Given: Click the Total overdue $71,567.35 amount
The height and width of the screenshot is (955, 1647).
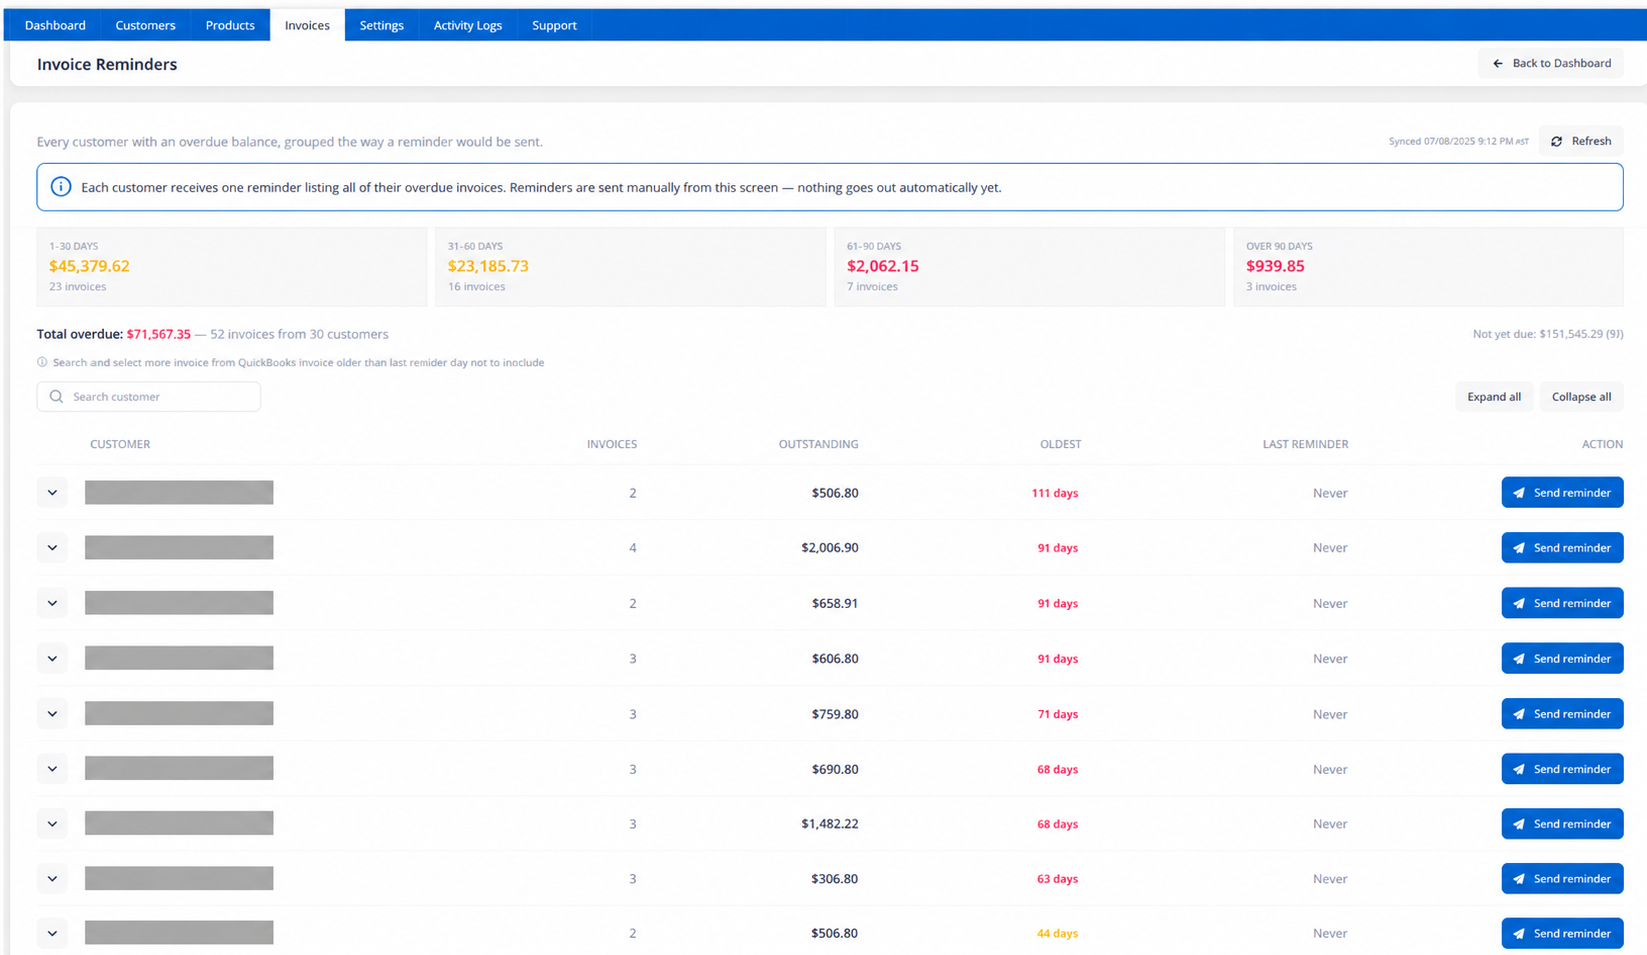Looking at the screenshot, I should pyautogui.click(x=158, y=334).
